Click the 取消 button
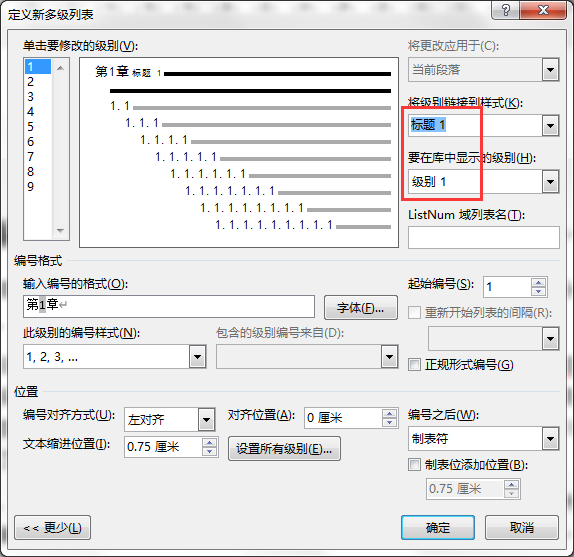 tap(522, 528)
